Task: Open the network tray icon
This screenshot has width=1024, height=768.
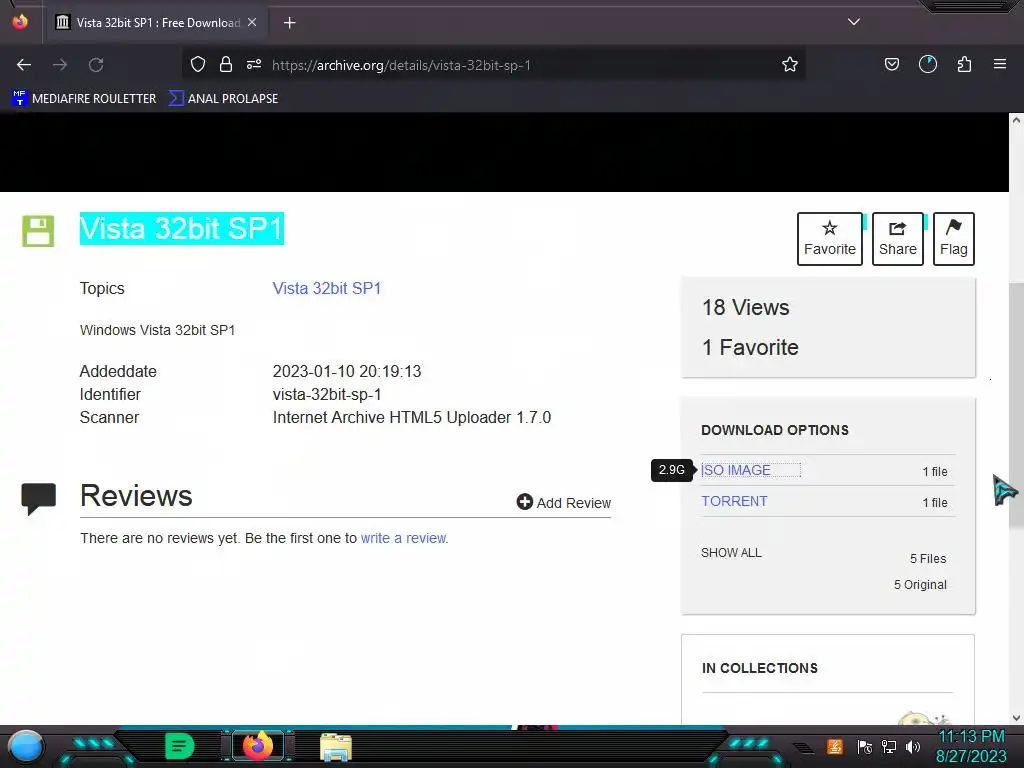Action: (889, 747)
